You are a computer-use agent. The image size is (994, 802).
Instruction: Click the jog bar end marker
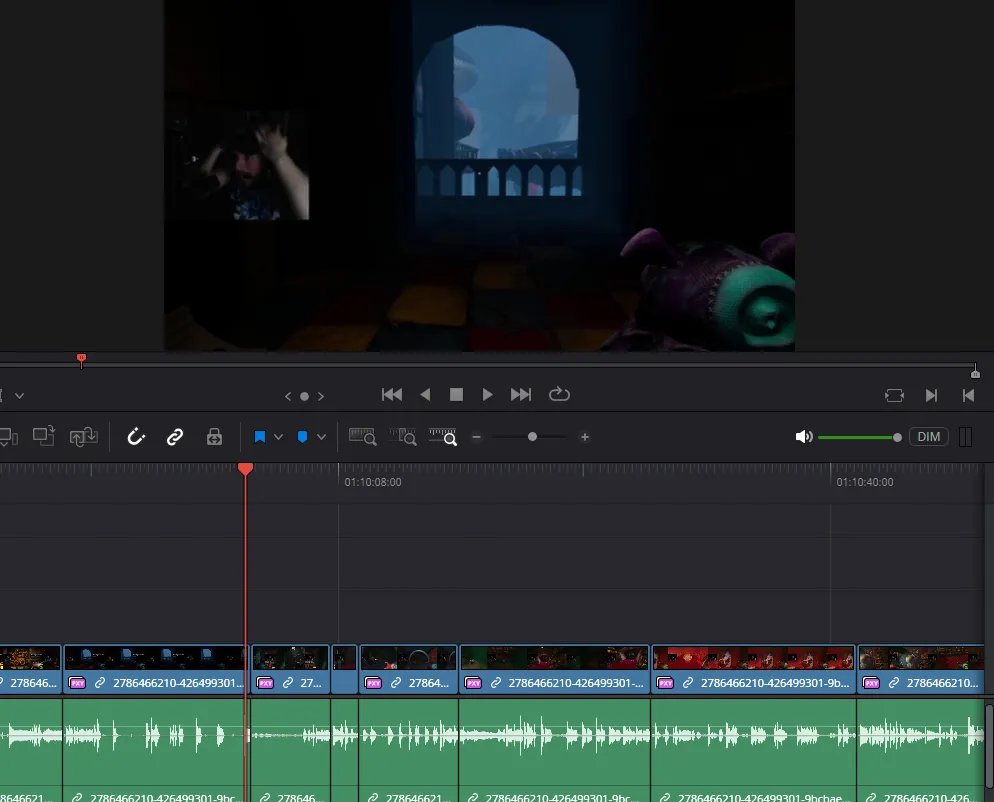click(976, 372)
